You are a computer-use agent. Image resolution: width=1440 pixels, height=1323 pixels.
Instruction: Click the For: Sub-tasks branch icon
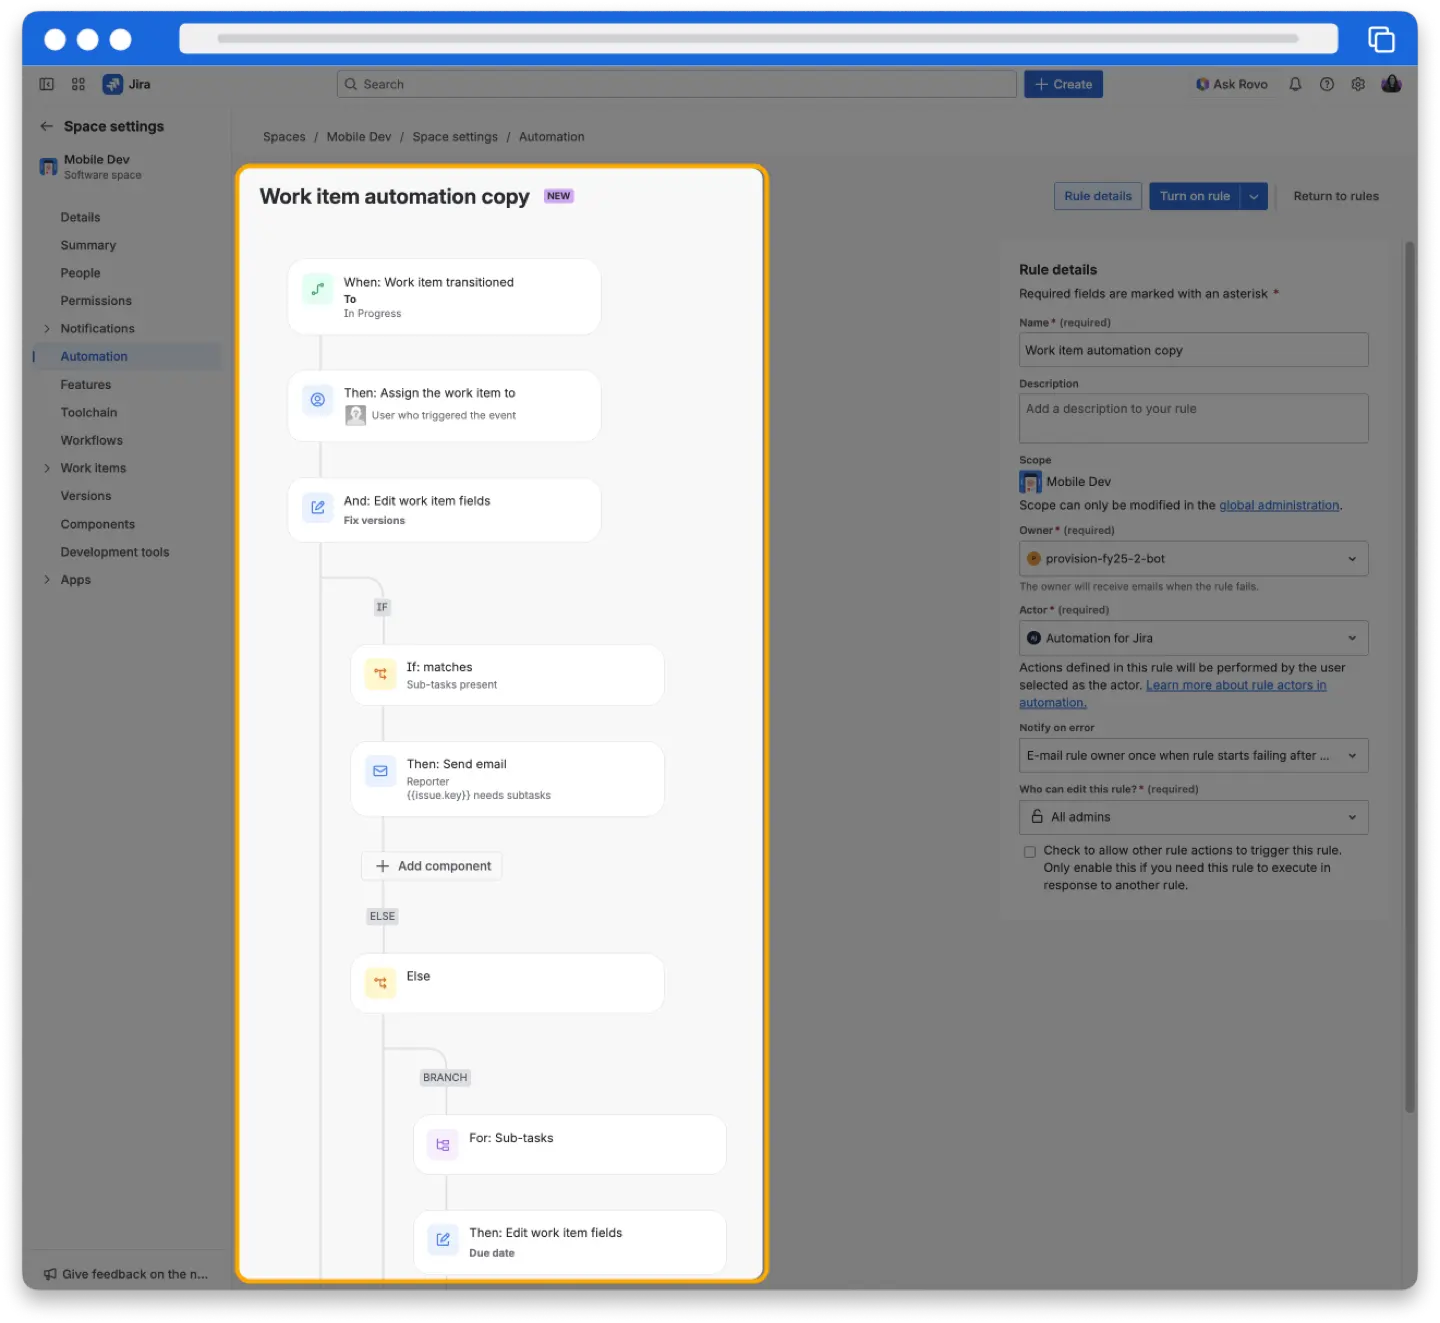[x=443, y=1145]
